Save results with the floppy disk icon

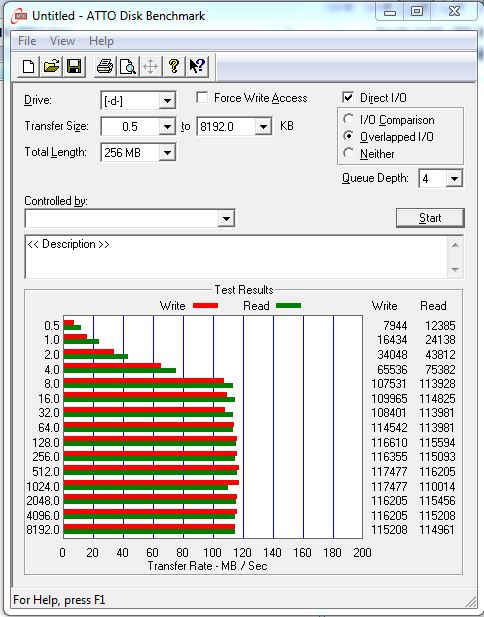(x=74, y=66)
